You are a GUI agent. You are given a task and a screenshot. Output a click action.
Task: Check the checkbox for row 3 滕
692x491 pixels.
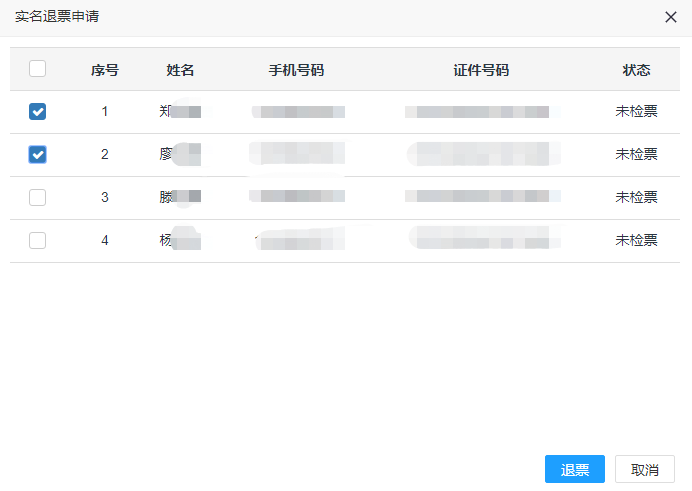point(38,197)
